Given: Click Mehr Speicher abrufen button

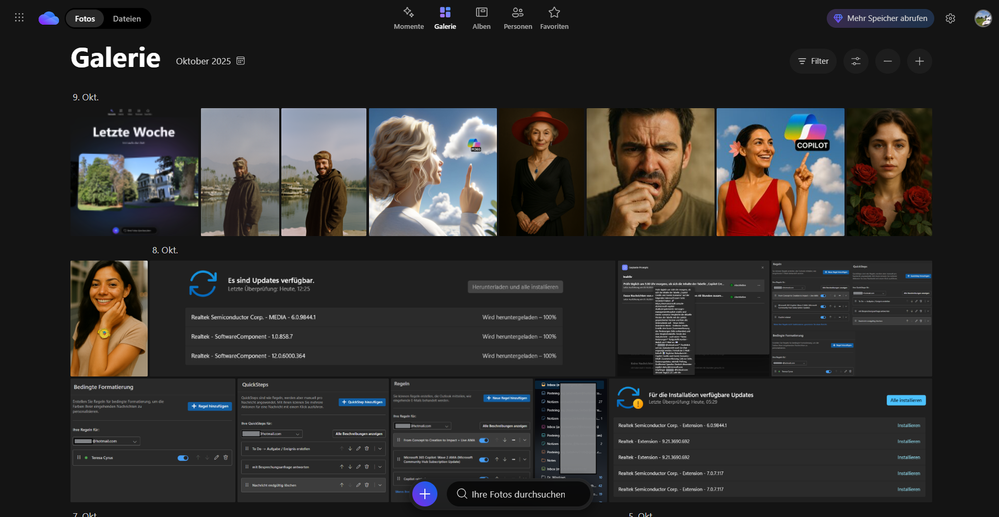Looking at the screenshot, I should tap(880, 18).
